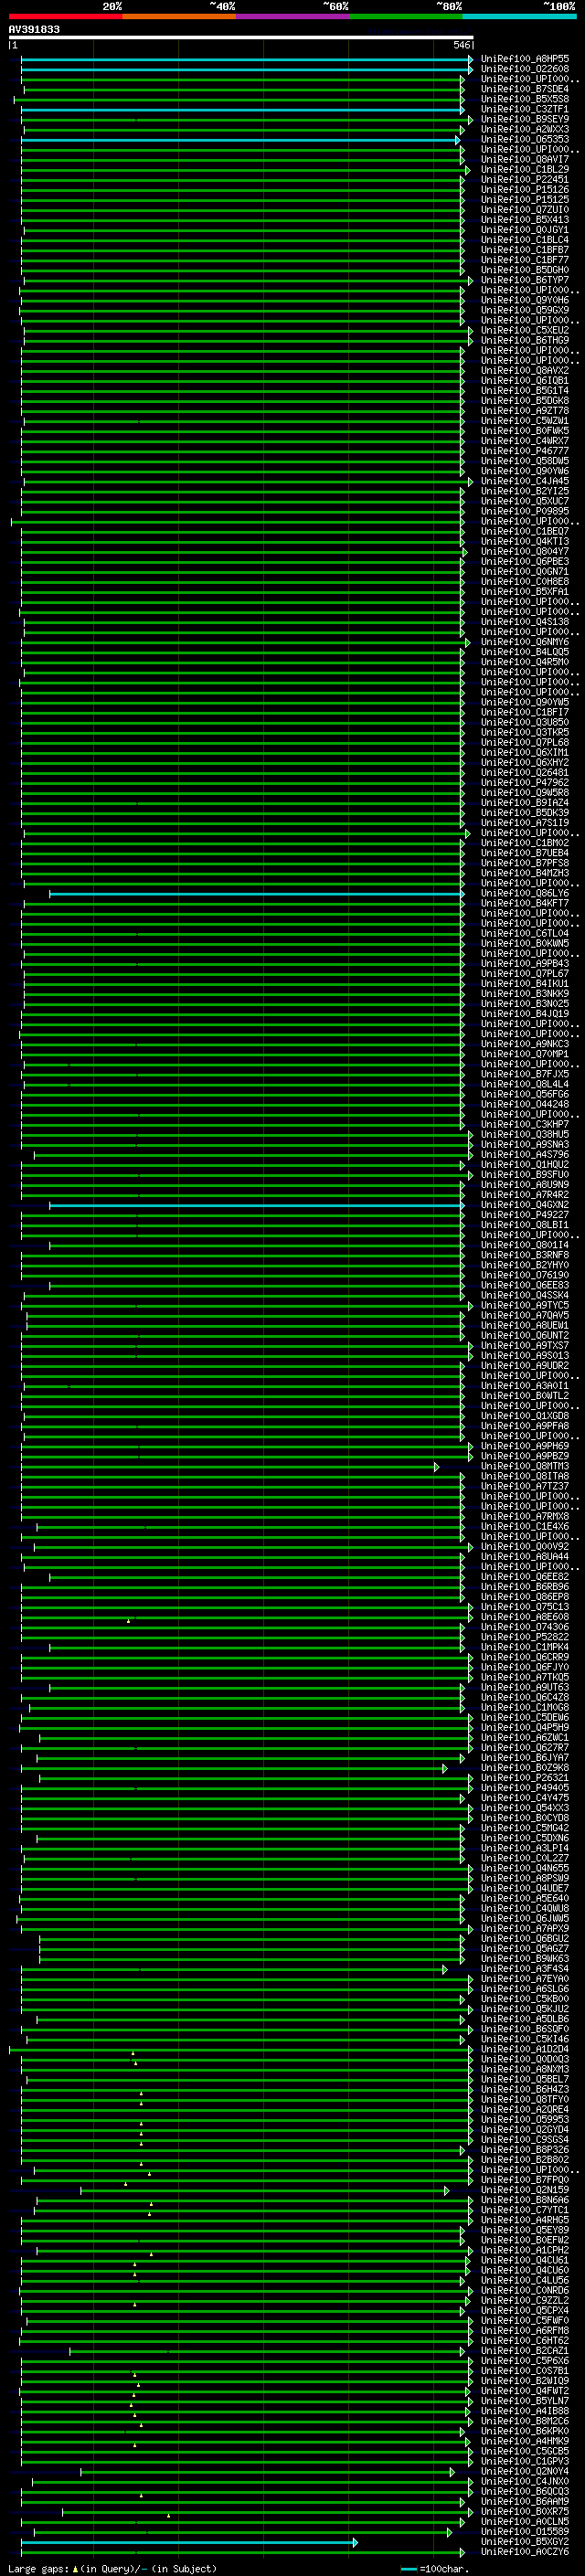Click the purple ~60% identity legend segment
Viewport: 585px width, 2576px height.
tap(293, 16)
